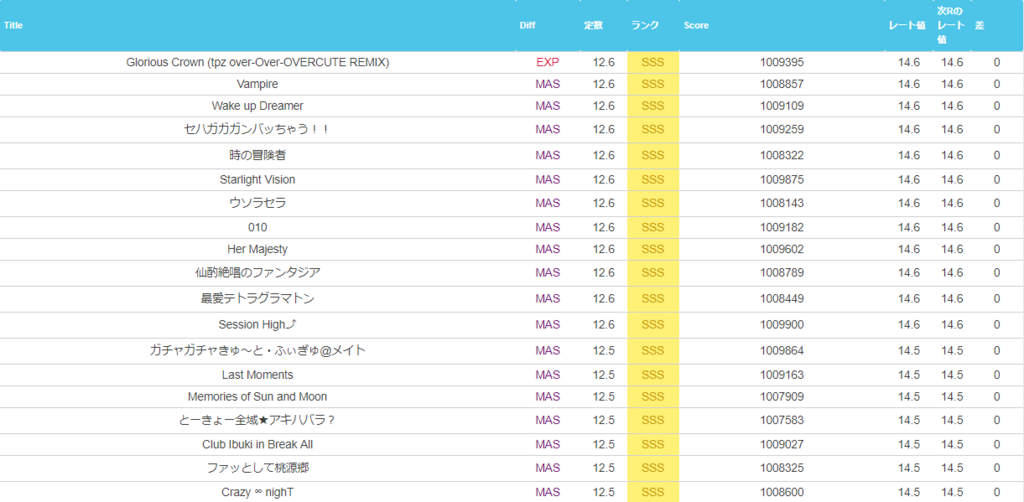The height and width of the screenshot is (502, 1024).
Task: Select the Wake up Dreamer row title
Action: coord(257,106)
